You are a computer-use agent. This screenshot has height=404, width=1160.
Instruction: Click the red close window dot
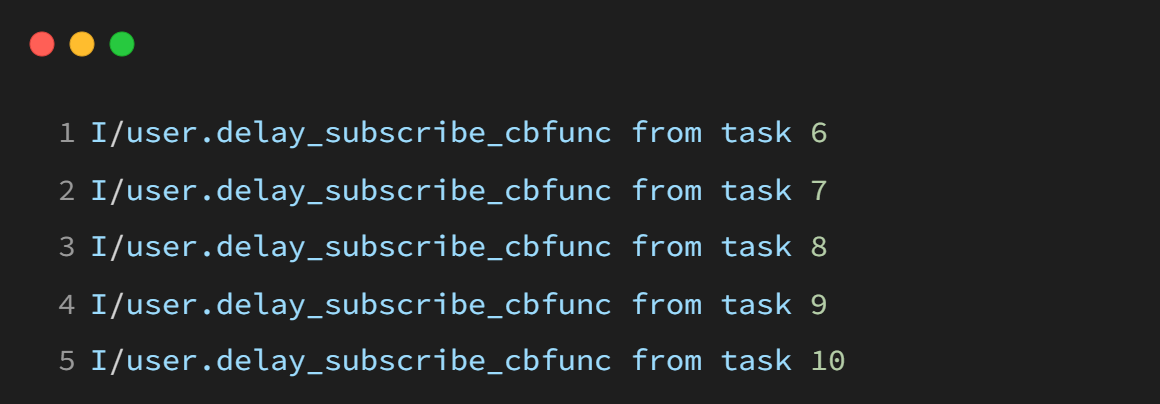tap(42, 44)
